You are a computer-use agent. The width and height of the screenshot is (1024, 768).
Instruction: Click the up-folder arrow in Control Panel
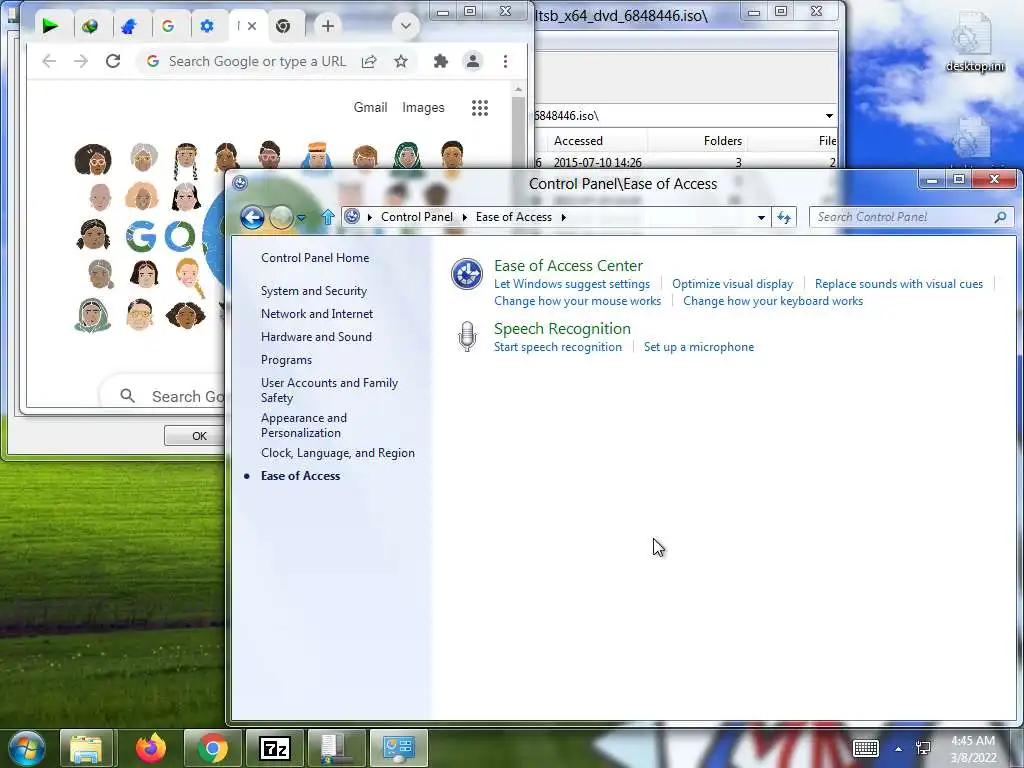[328, 217]
